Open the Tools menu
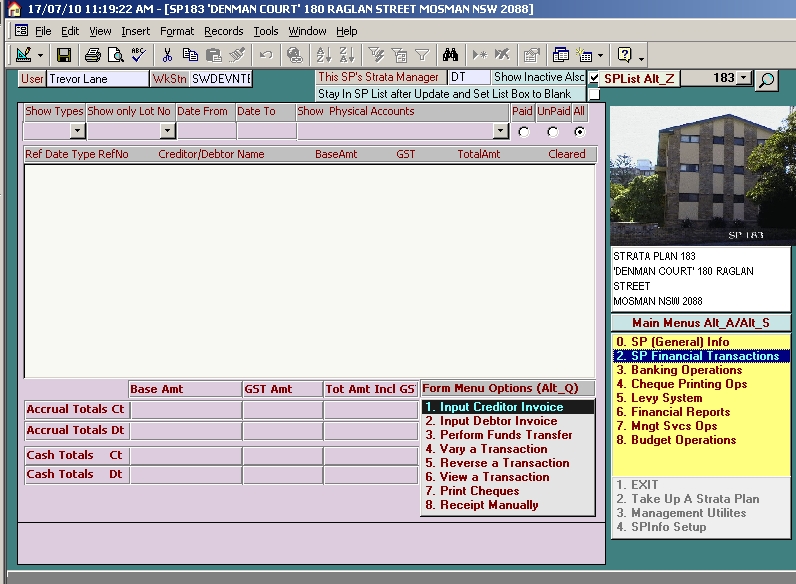796x584 pixels. point(266,31)
